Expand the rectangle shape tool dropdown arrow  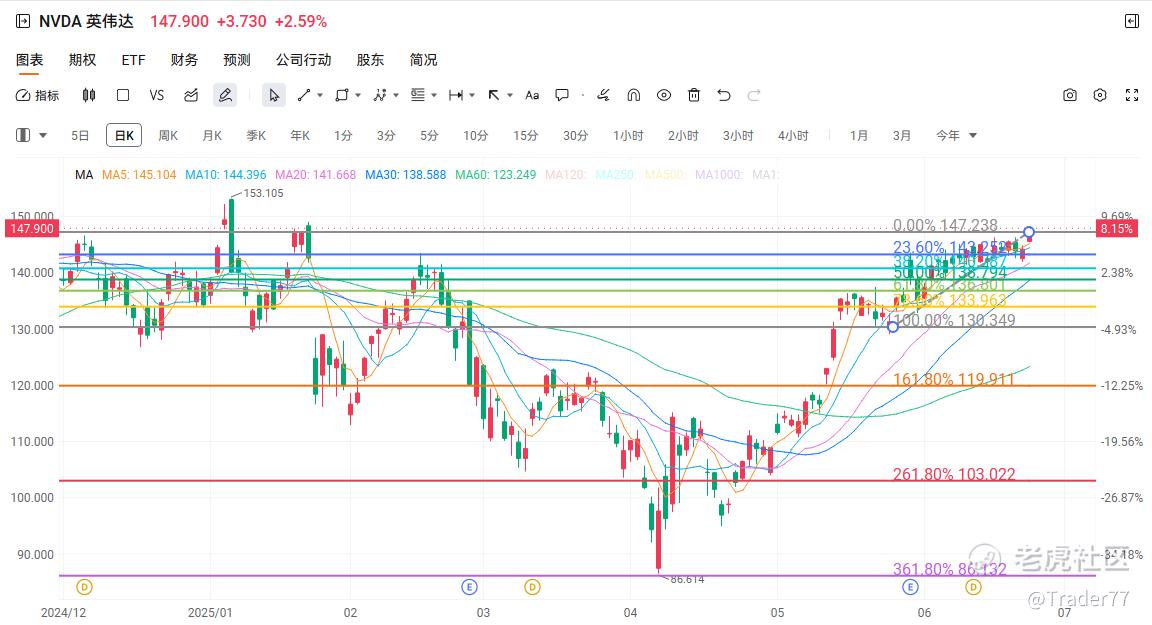click(358, 95)
